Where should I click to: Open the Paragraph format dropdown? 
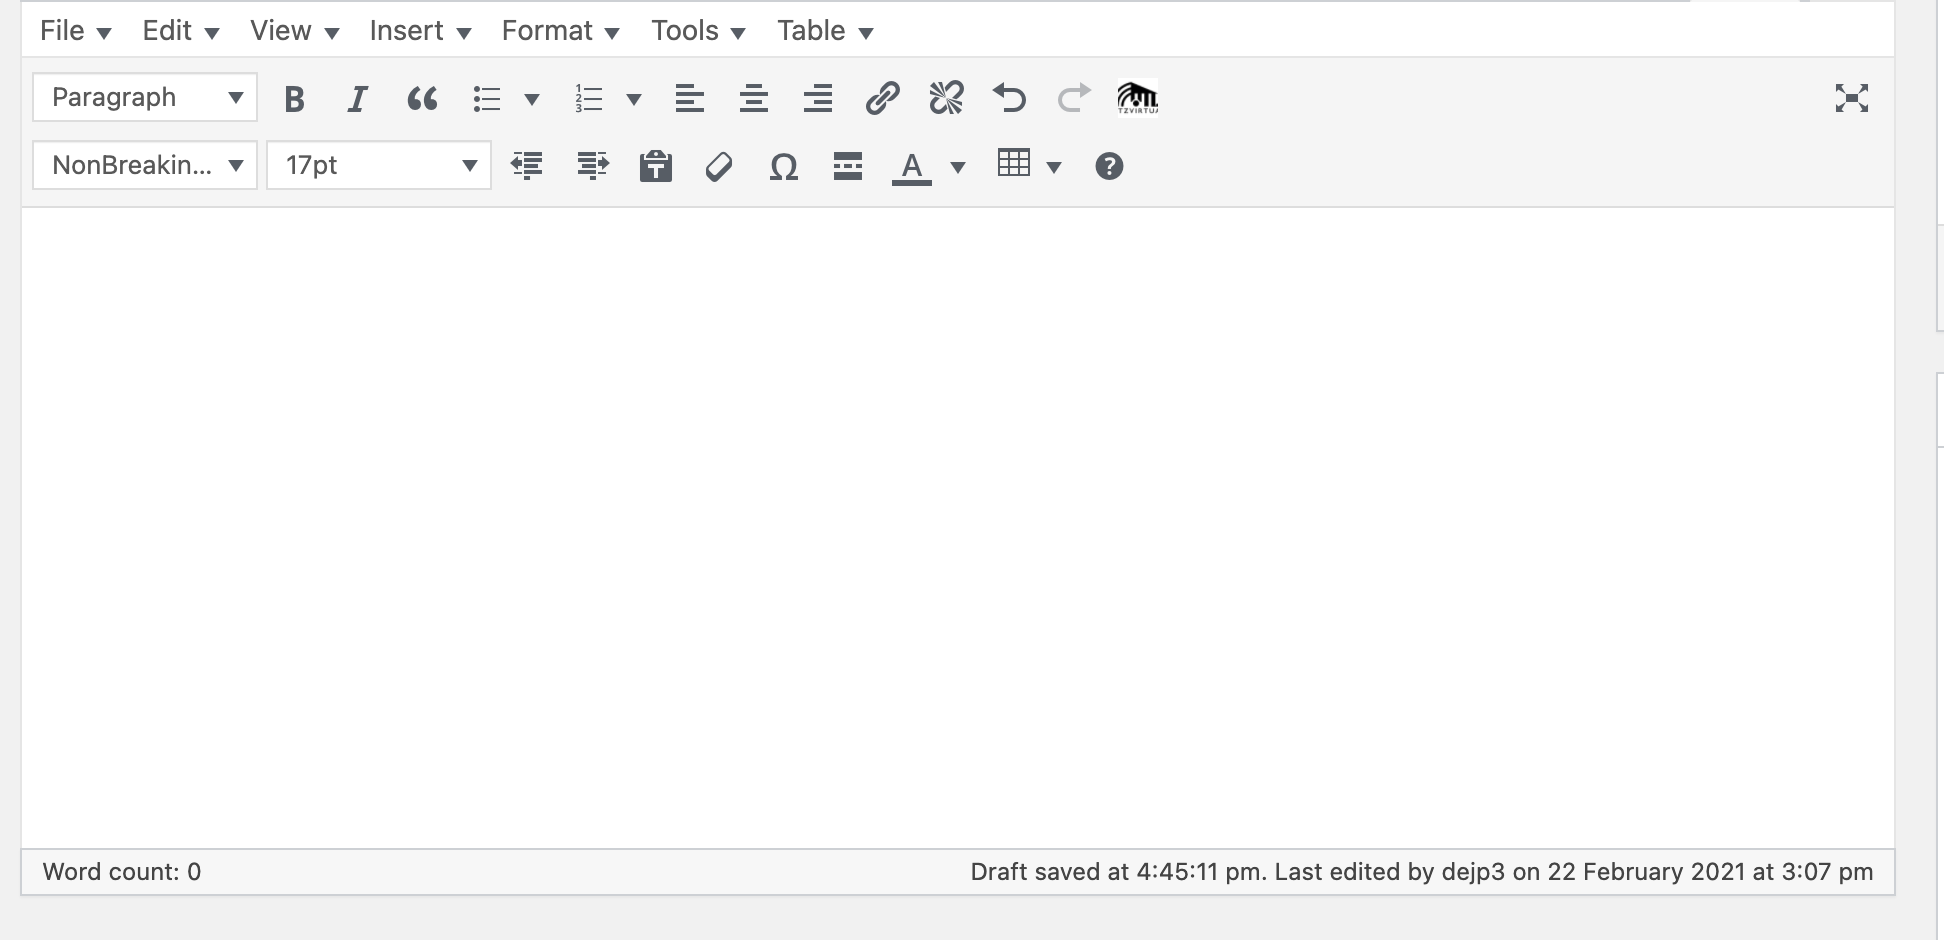pyautogui.click(x=145, y=98)
